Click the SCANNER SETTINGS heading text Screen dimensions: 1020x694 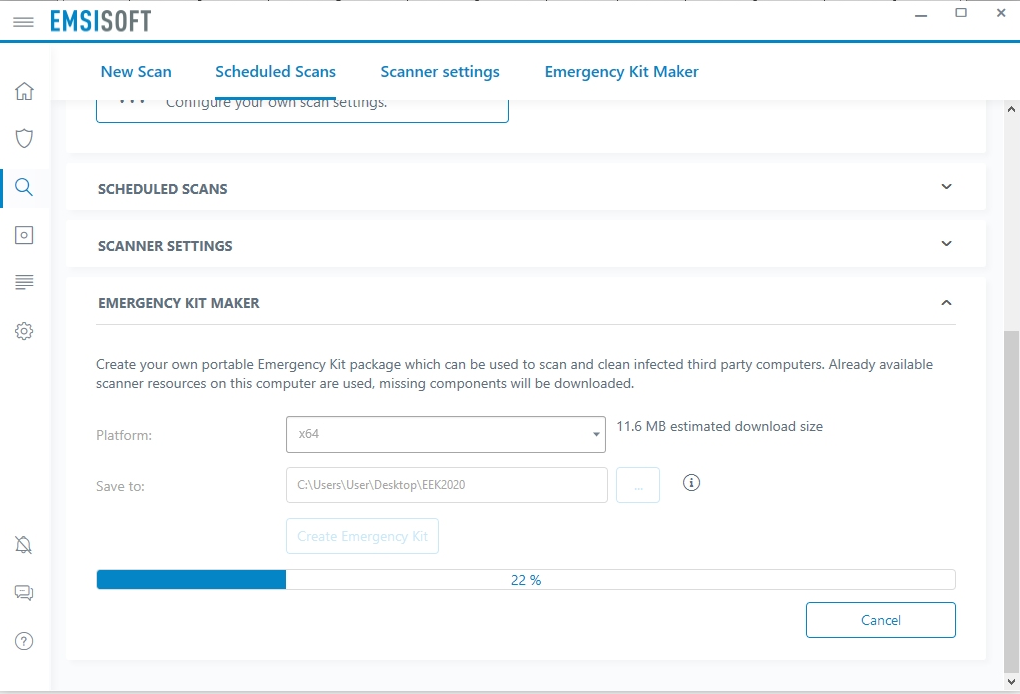click(165, 246)
